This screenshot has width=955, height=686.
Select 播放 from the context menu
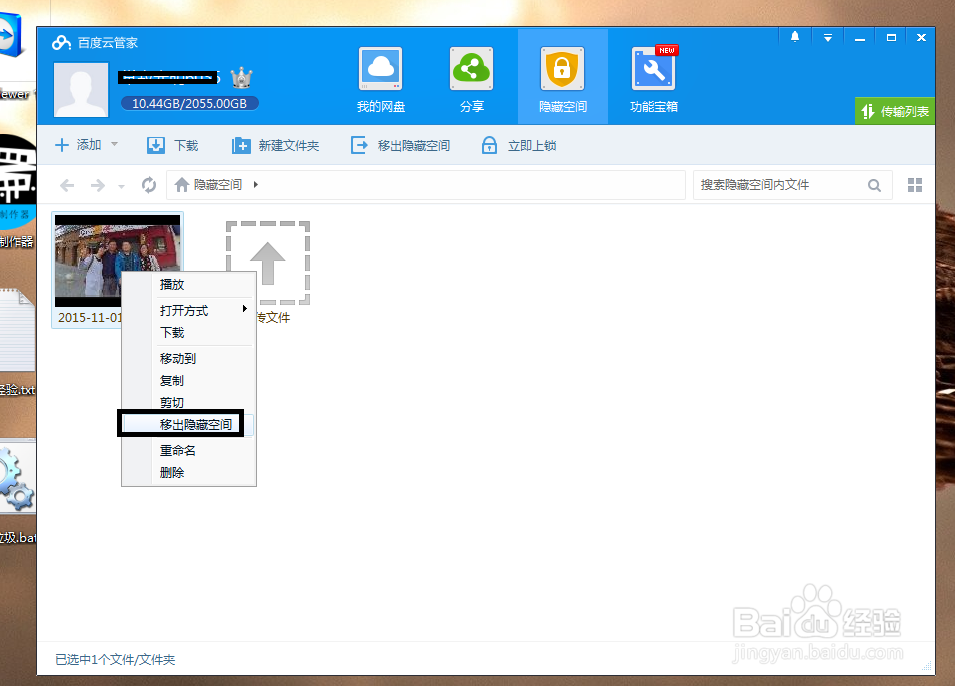point(172,284)
